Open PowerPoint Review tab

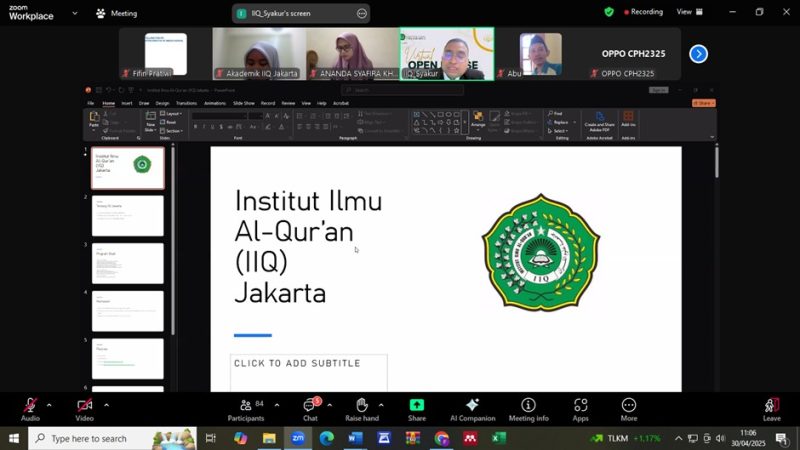pyautogui.click(x=288, y=103)
